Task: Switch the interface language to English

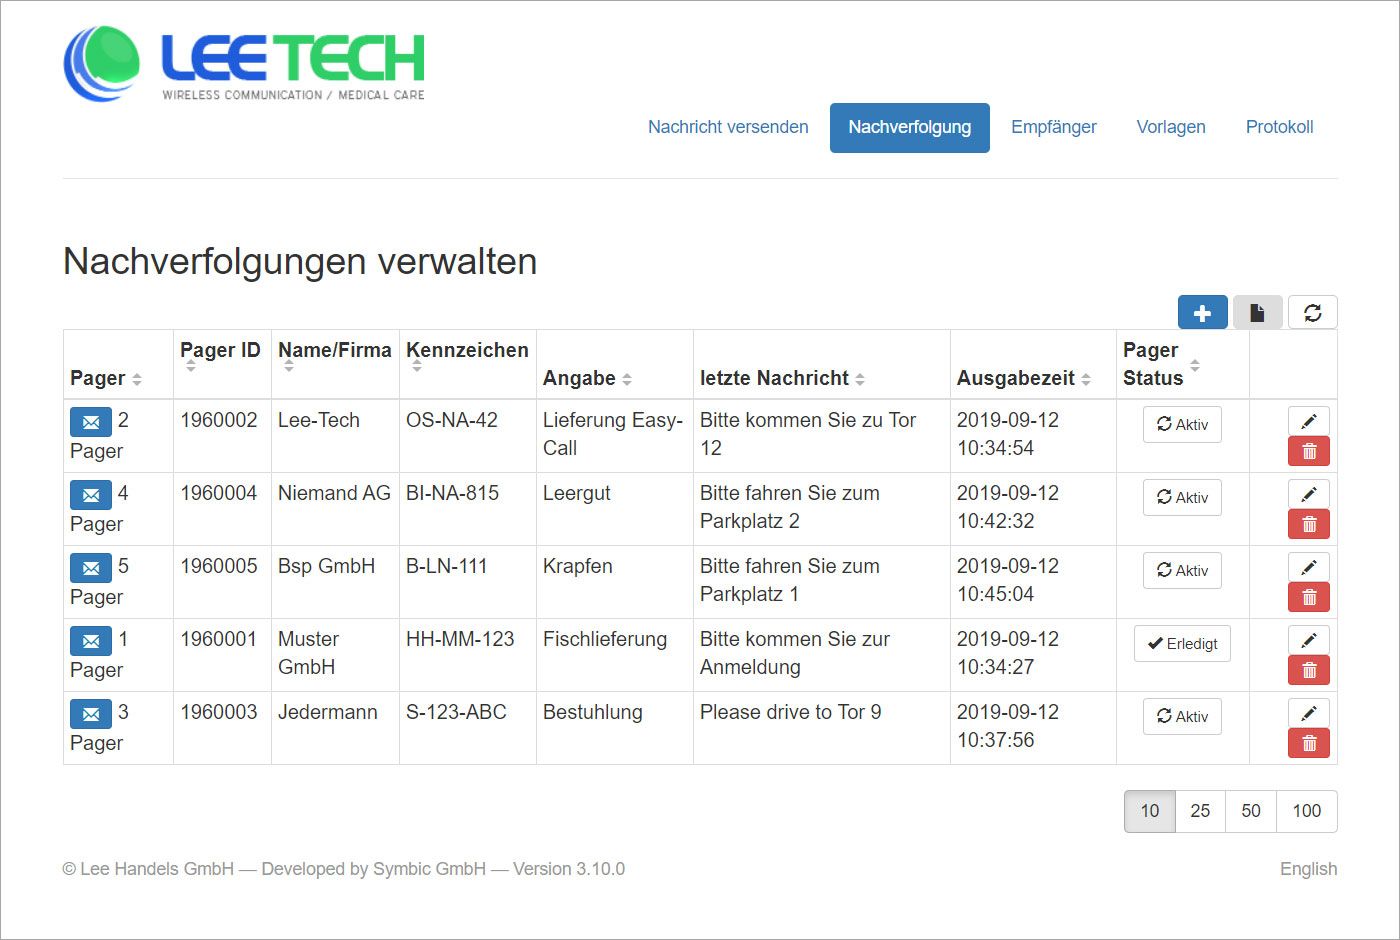Action: pyautogui.click(x=1308, y=868)
